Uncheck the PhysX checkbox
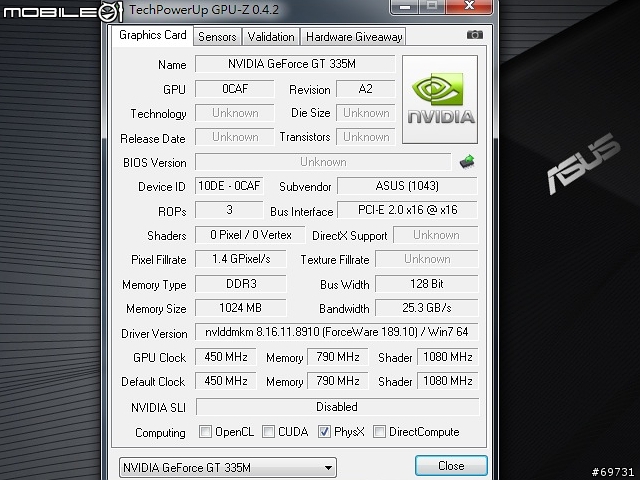The image size is (640, 480). pos(324,431)
